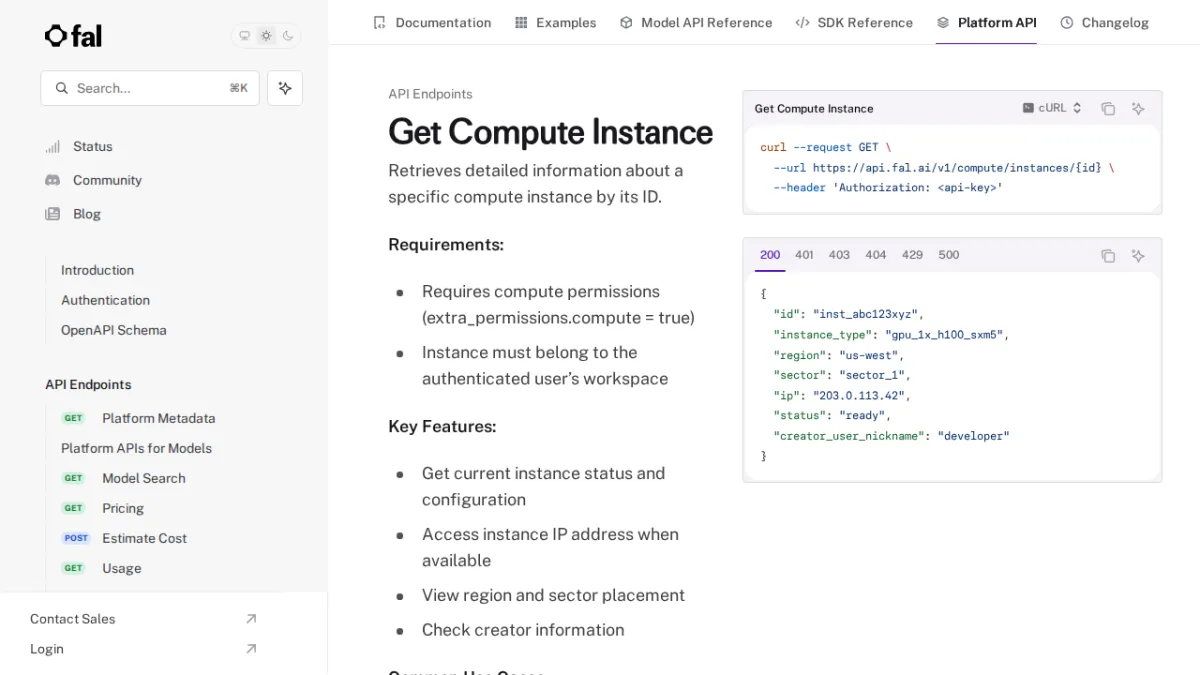
Task: Ask AI about the response JSON
Action: [1138, 256]
